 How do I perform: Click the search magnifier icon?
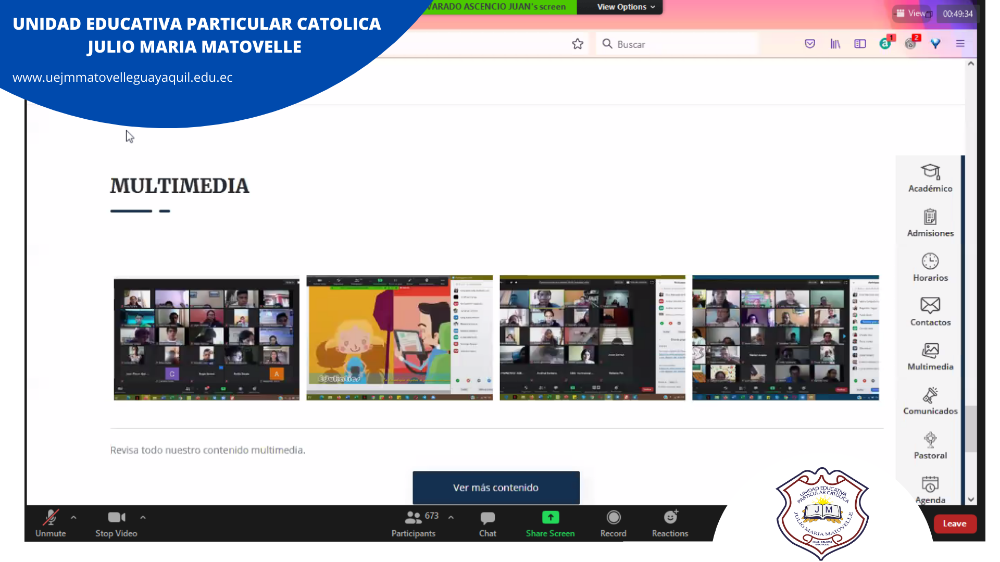(x=607, y=43)
